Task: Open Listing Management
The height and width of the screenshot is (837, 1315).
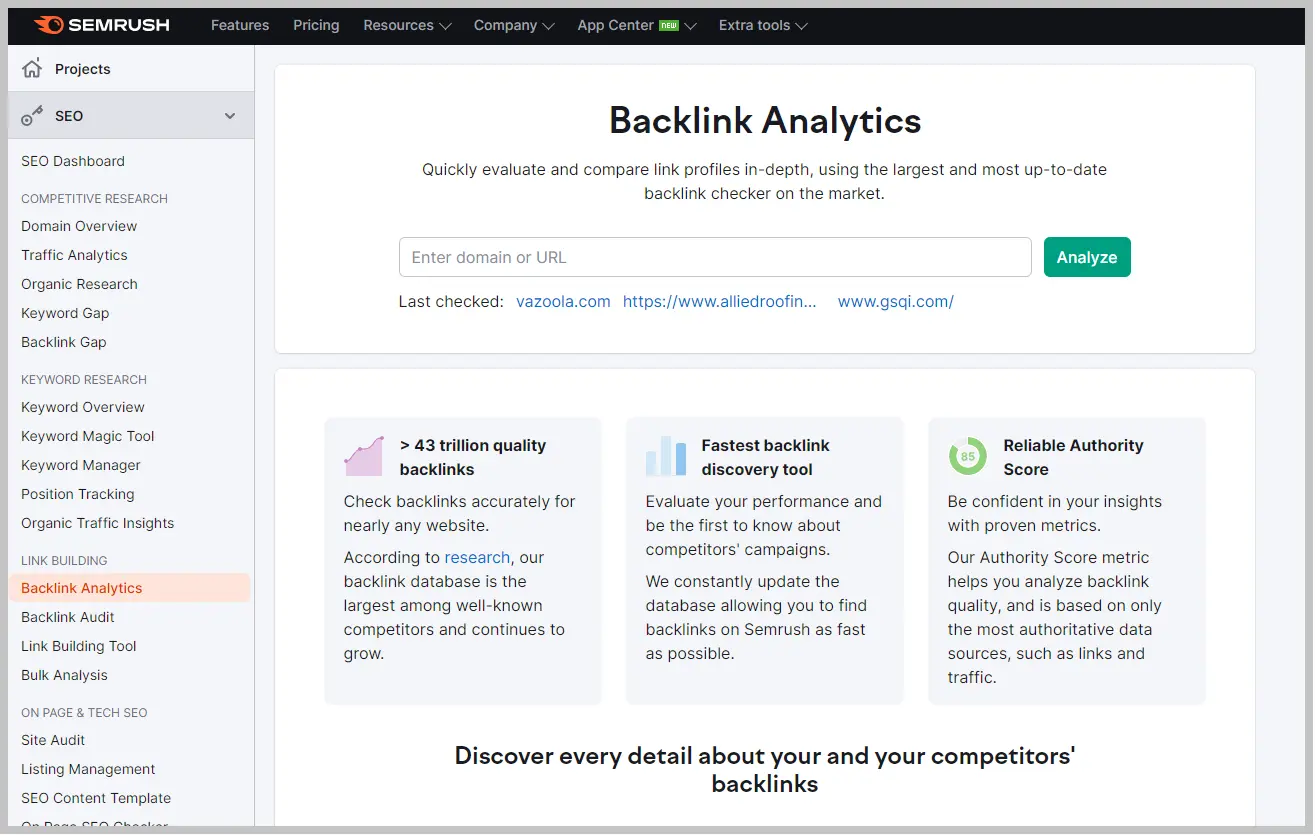Action: coord(88,769)
